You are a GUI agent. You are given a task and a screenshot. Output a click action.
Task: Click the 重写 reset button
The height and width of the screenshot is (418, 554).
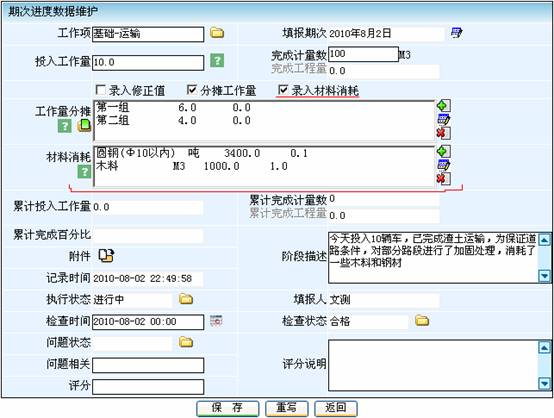click(x=287, y=408)
